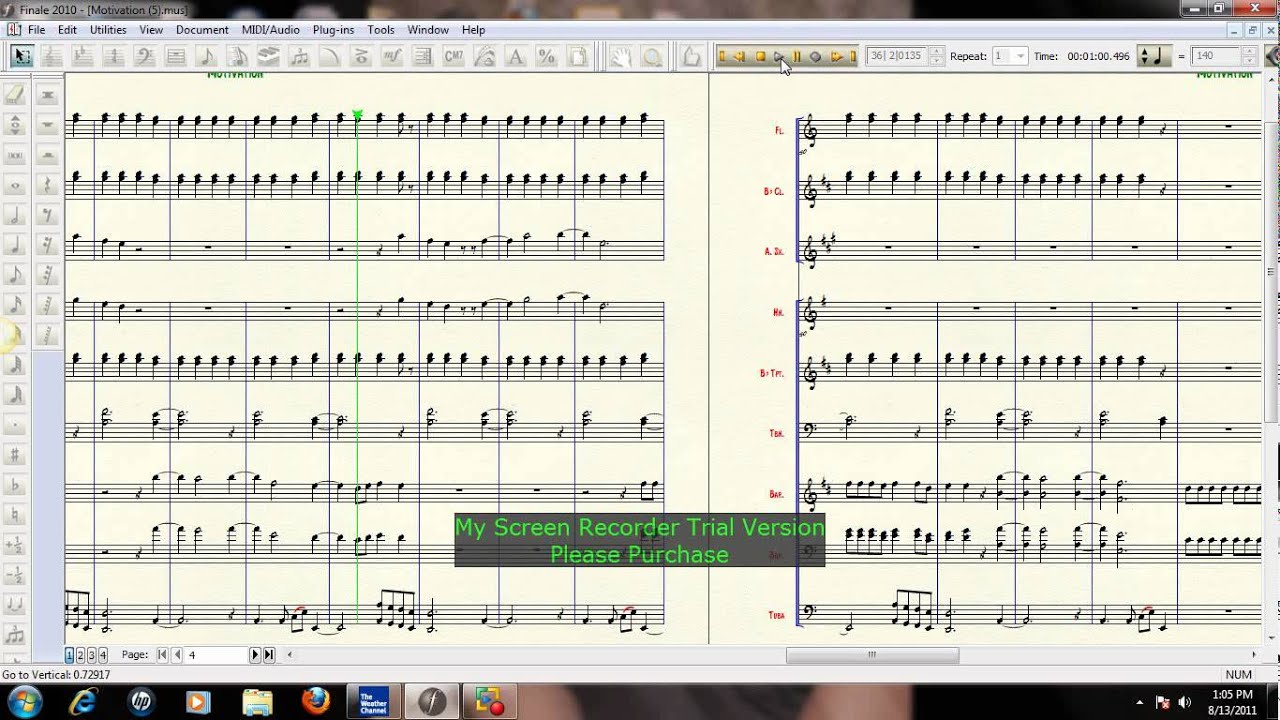Select the Chord CM7 tool

(x=454, y=56)
